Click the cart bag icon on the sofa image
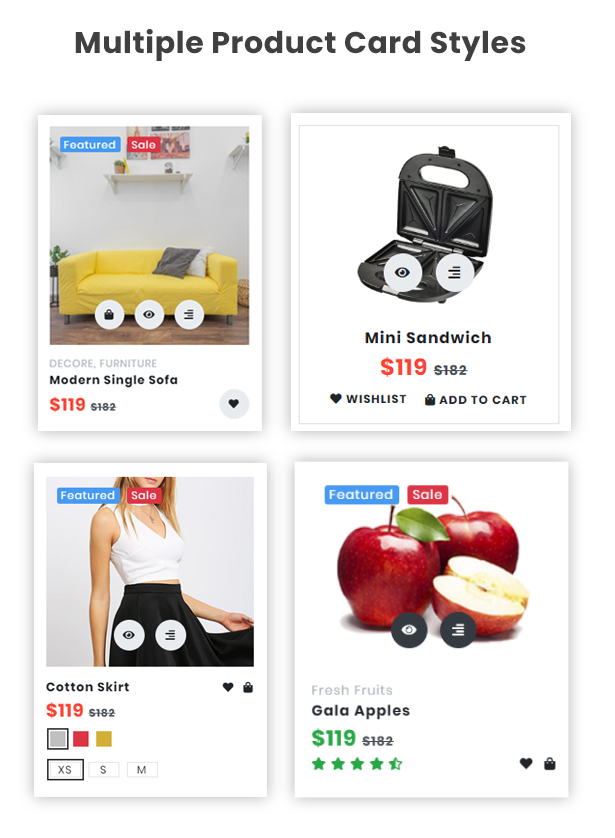Screen dimensions: 615x838 point(109,315)
